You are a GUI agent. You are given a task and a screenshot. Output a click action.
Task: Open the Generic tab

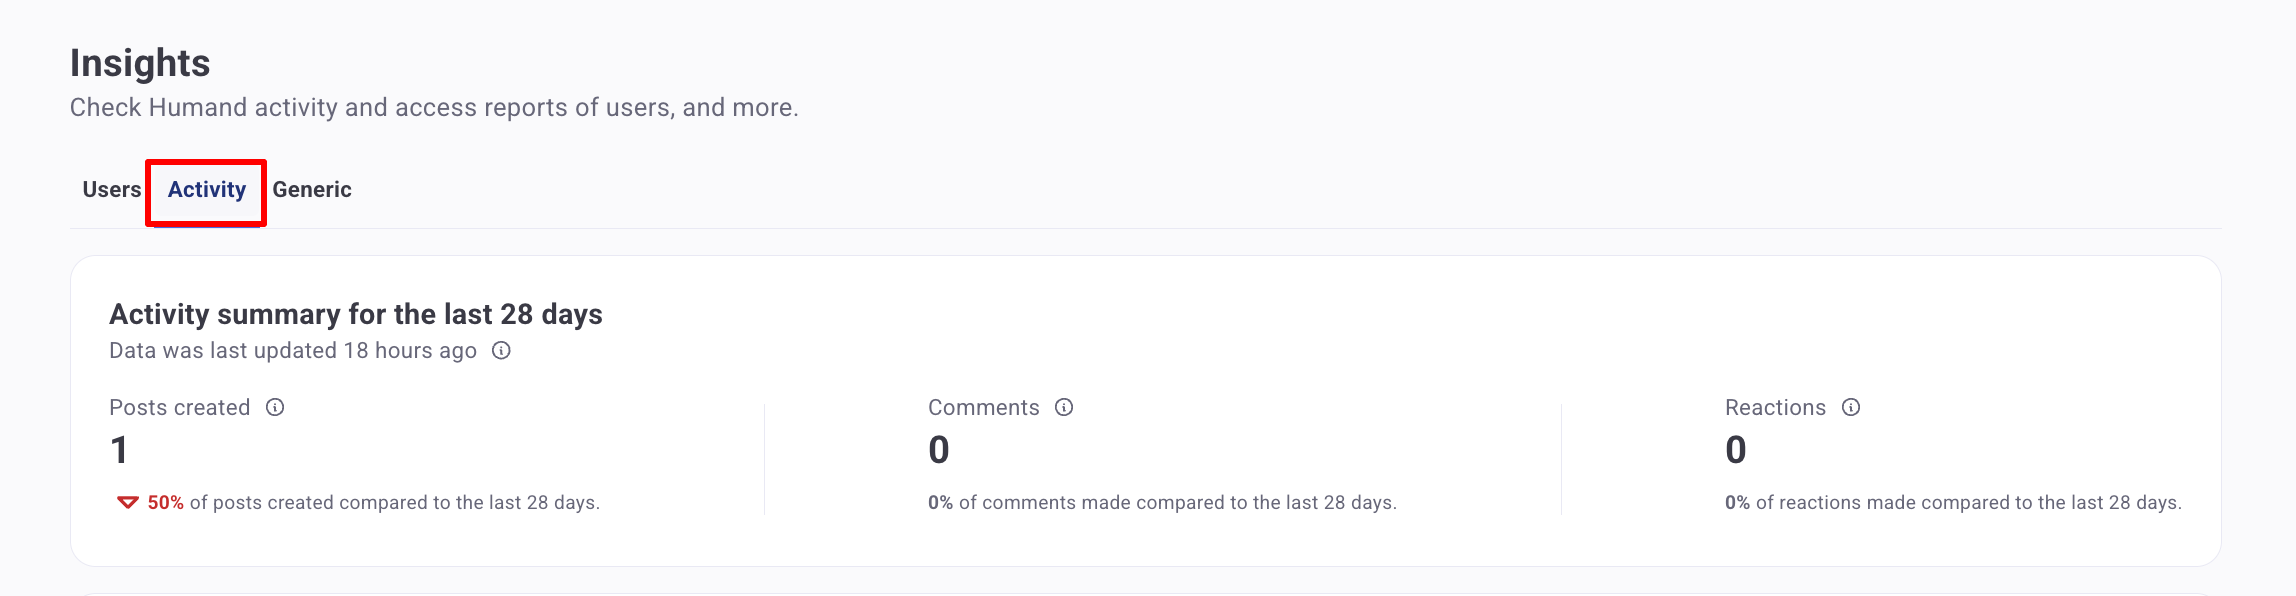click(312, 190)
